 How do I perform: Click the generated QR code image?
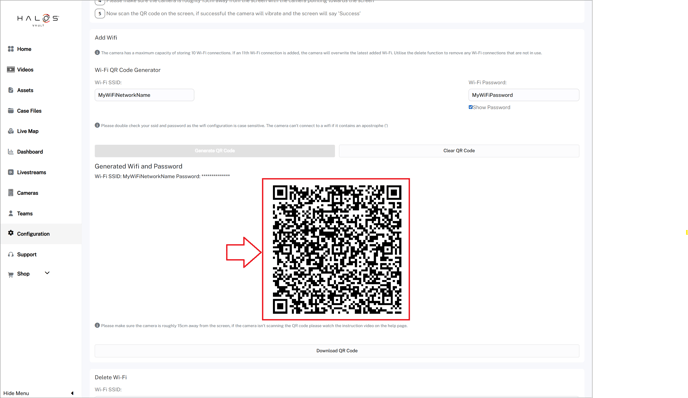click(337, 249)
